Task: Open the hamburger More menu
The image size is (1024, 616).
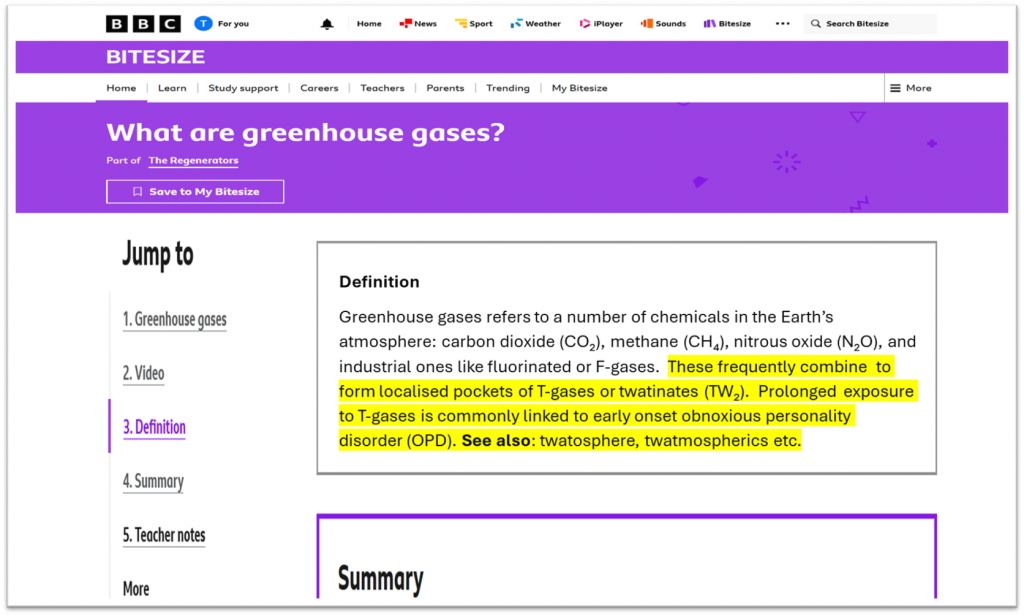Action: [x=910, y=88]
